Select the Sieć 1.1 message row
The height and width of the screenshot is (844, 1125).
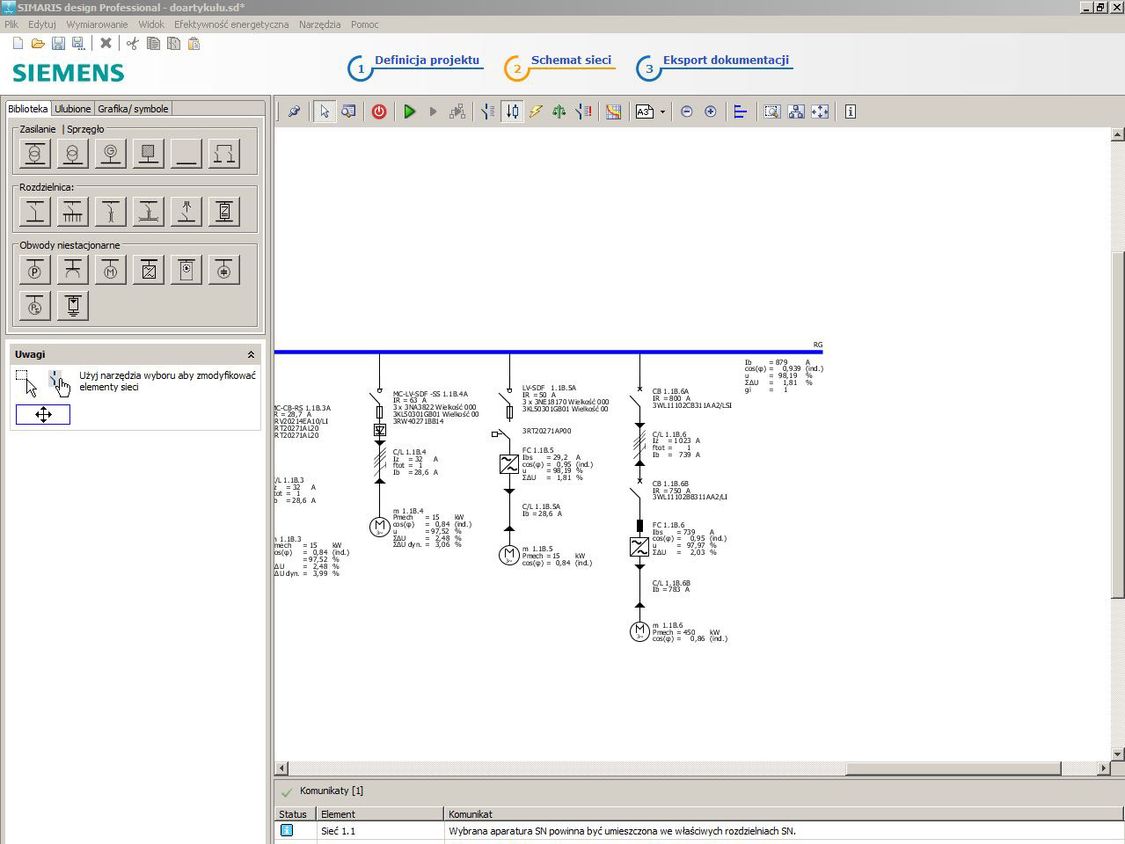tap(700, 831)
